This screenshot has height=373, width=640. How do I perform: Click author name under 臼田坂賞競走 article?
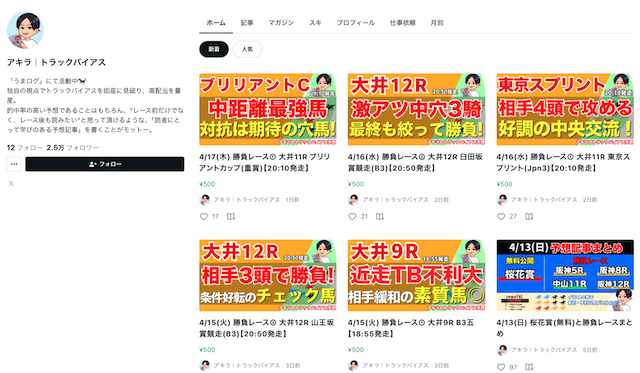coord(396,200)
